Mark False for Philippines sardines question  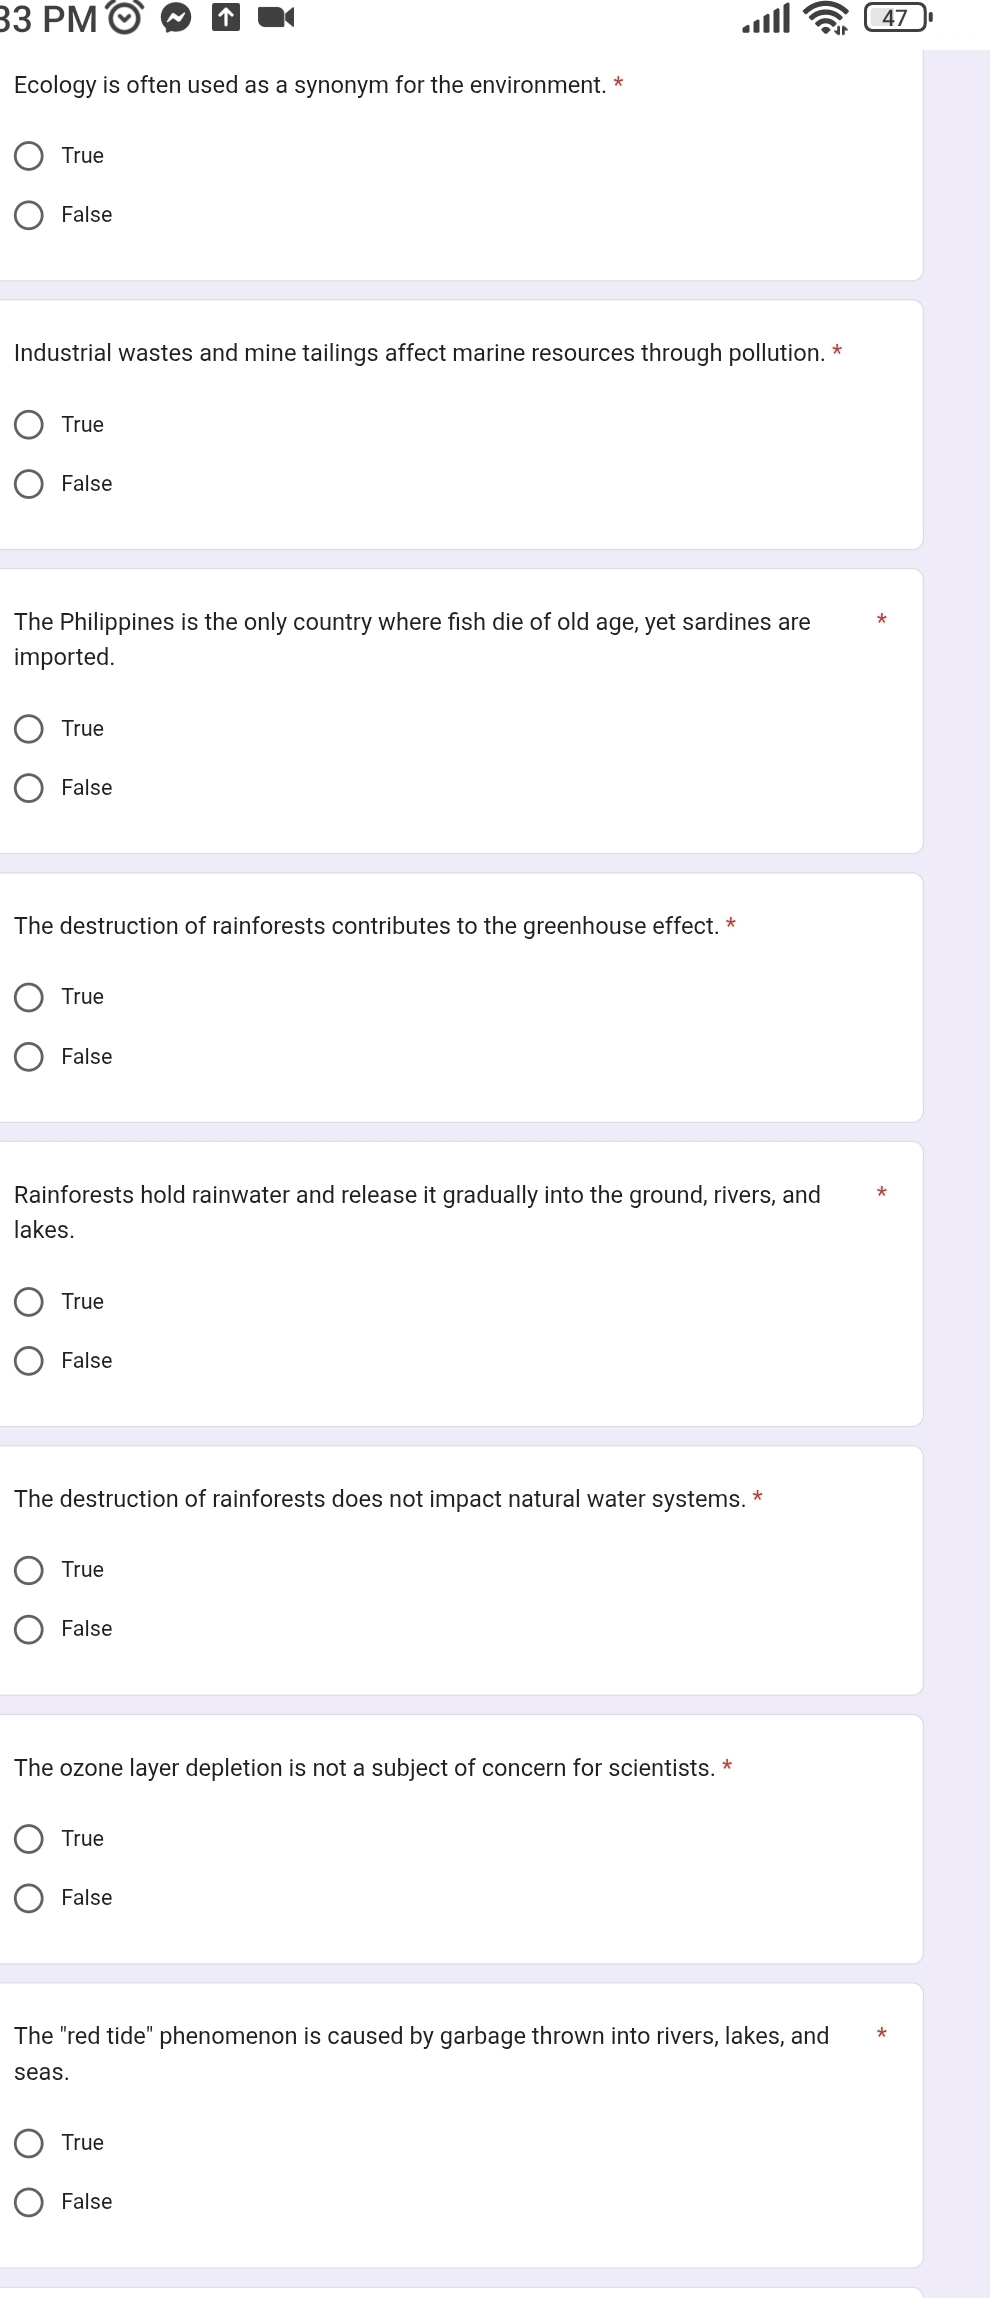(29, 788)
